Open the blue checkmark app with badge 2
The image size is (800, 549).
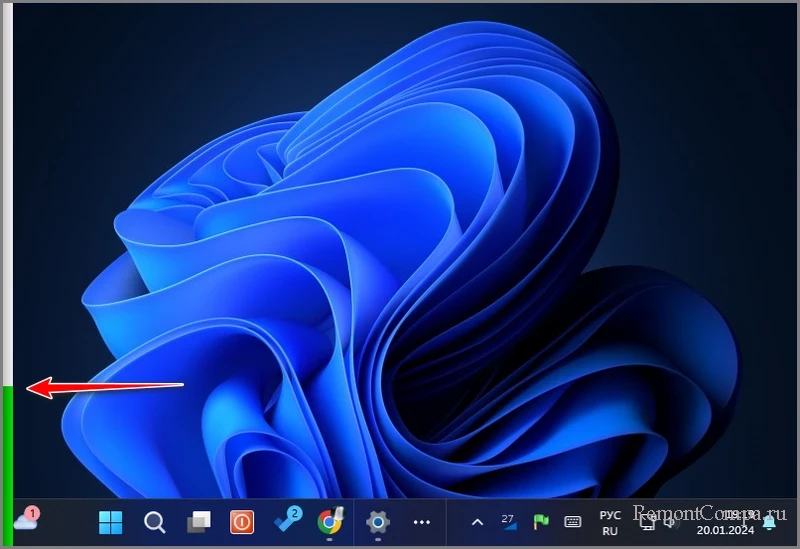[x=288, y=520]
